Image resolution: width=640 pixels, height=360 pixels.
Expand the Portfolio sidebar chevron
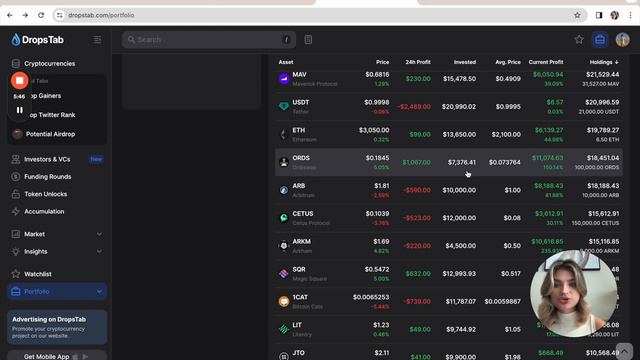[99, 292]
